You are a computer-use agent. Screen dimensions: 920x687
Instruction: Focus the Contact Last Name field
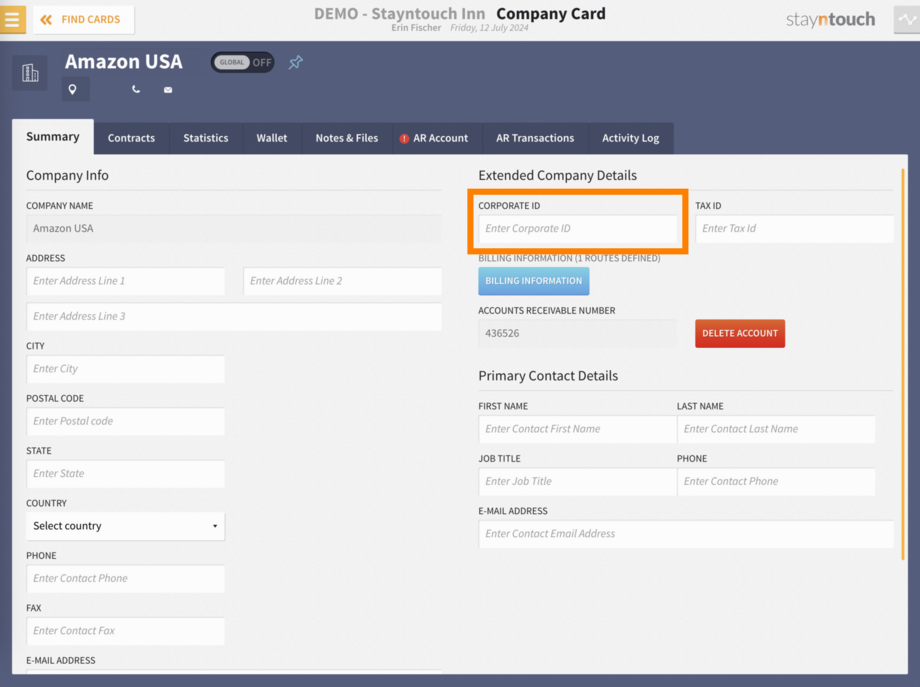[x=776, y=429]
